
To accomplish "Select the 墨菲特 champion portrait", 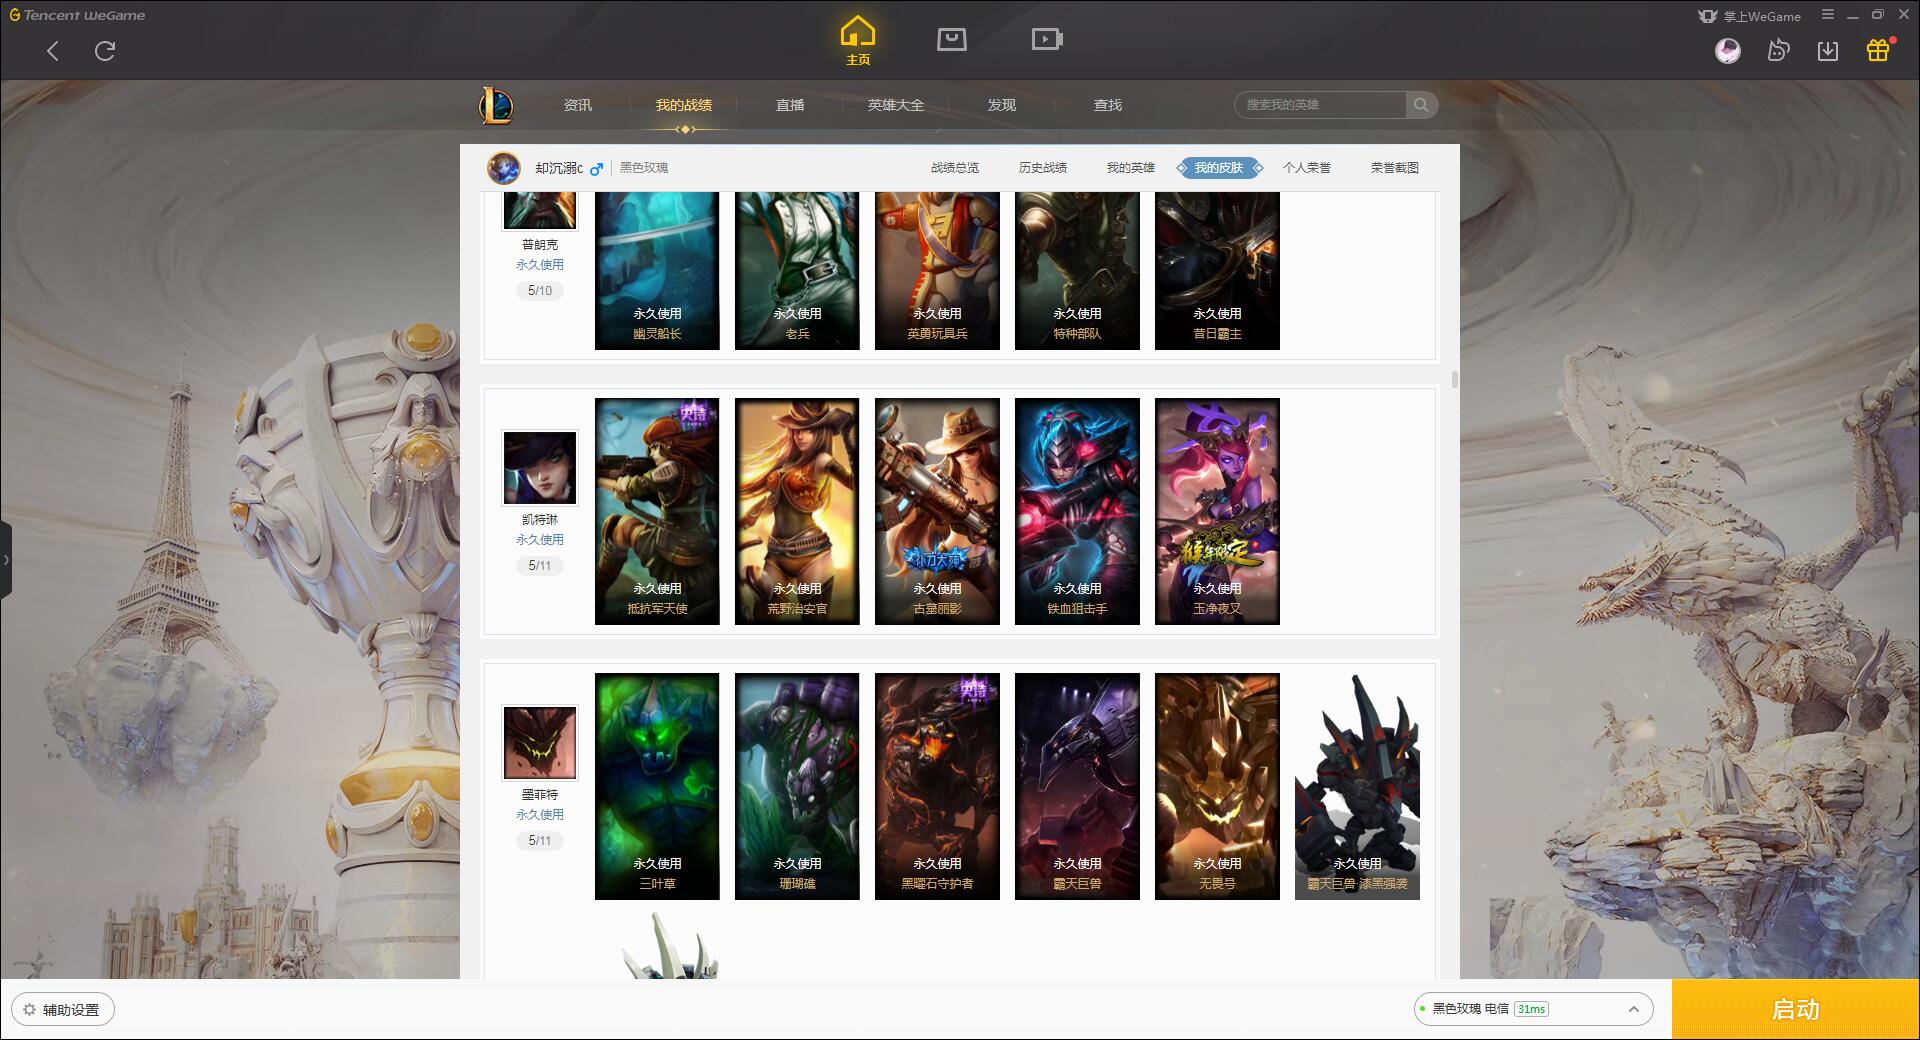I will point(540,743).
